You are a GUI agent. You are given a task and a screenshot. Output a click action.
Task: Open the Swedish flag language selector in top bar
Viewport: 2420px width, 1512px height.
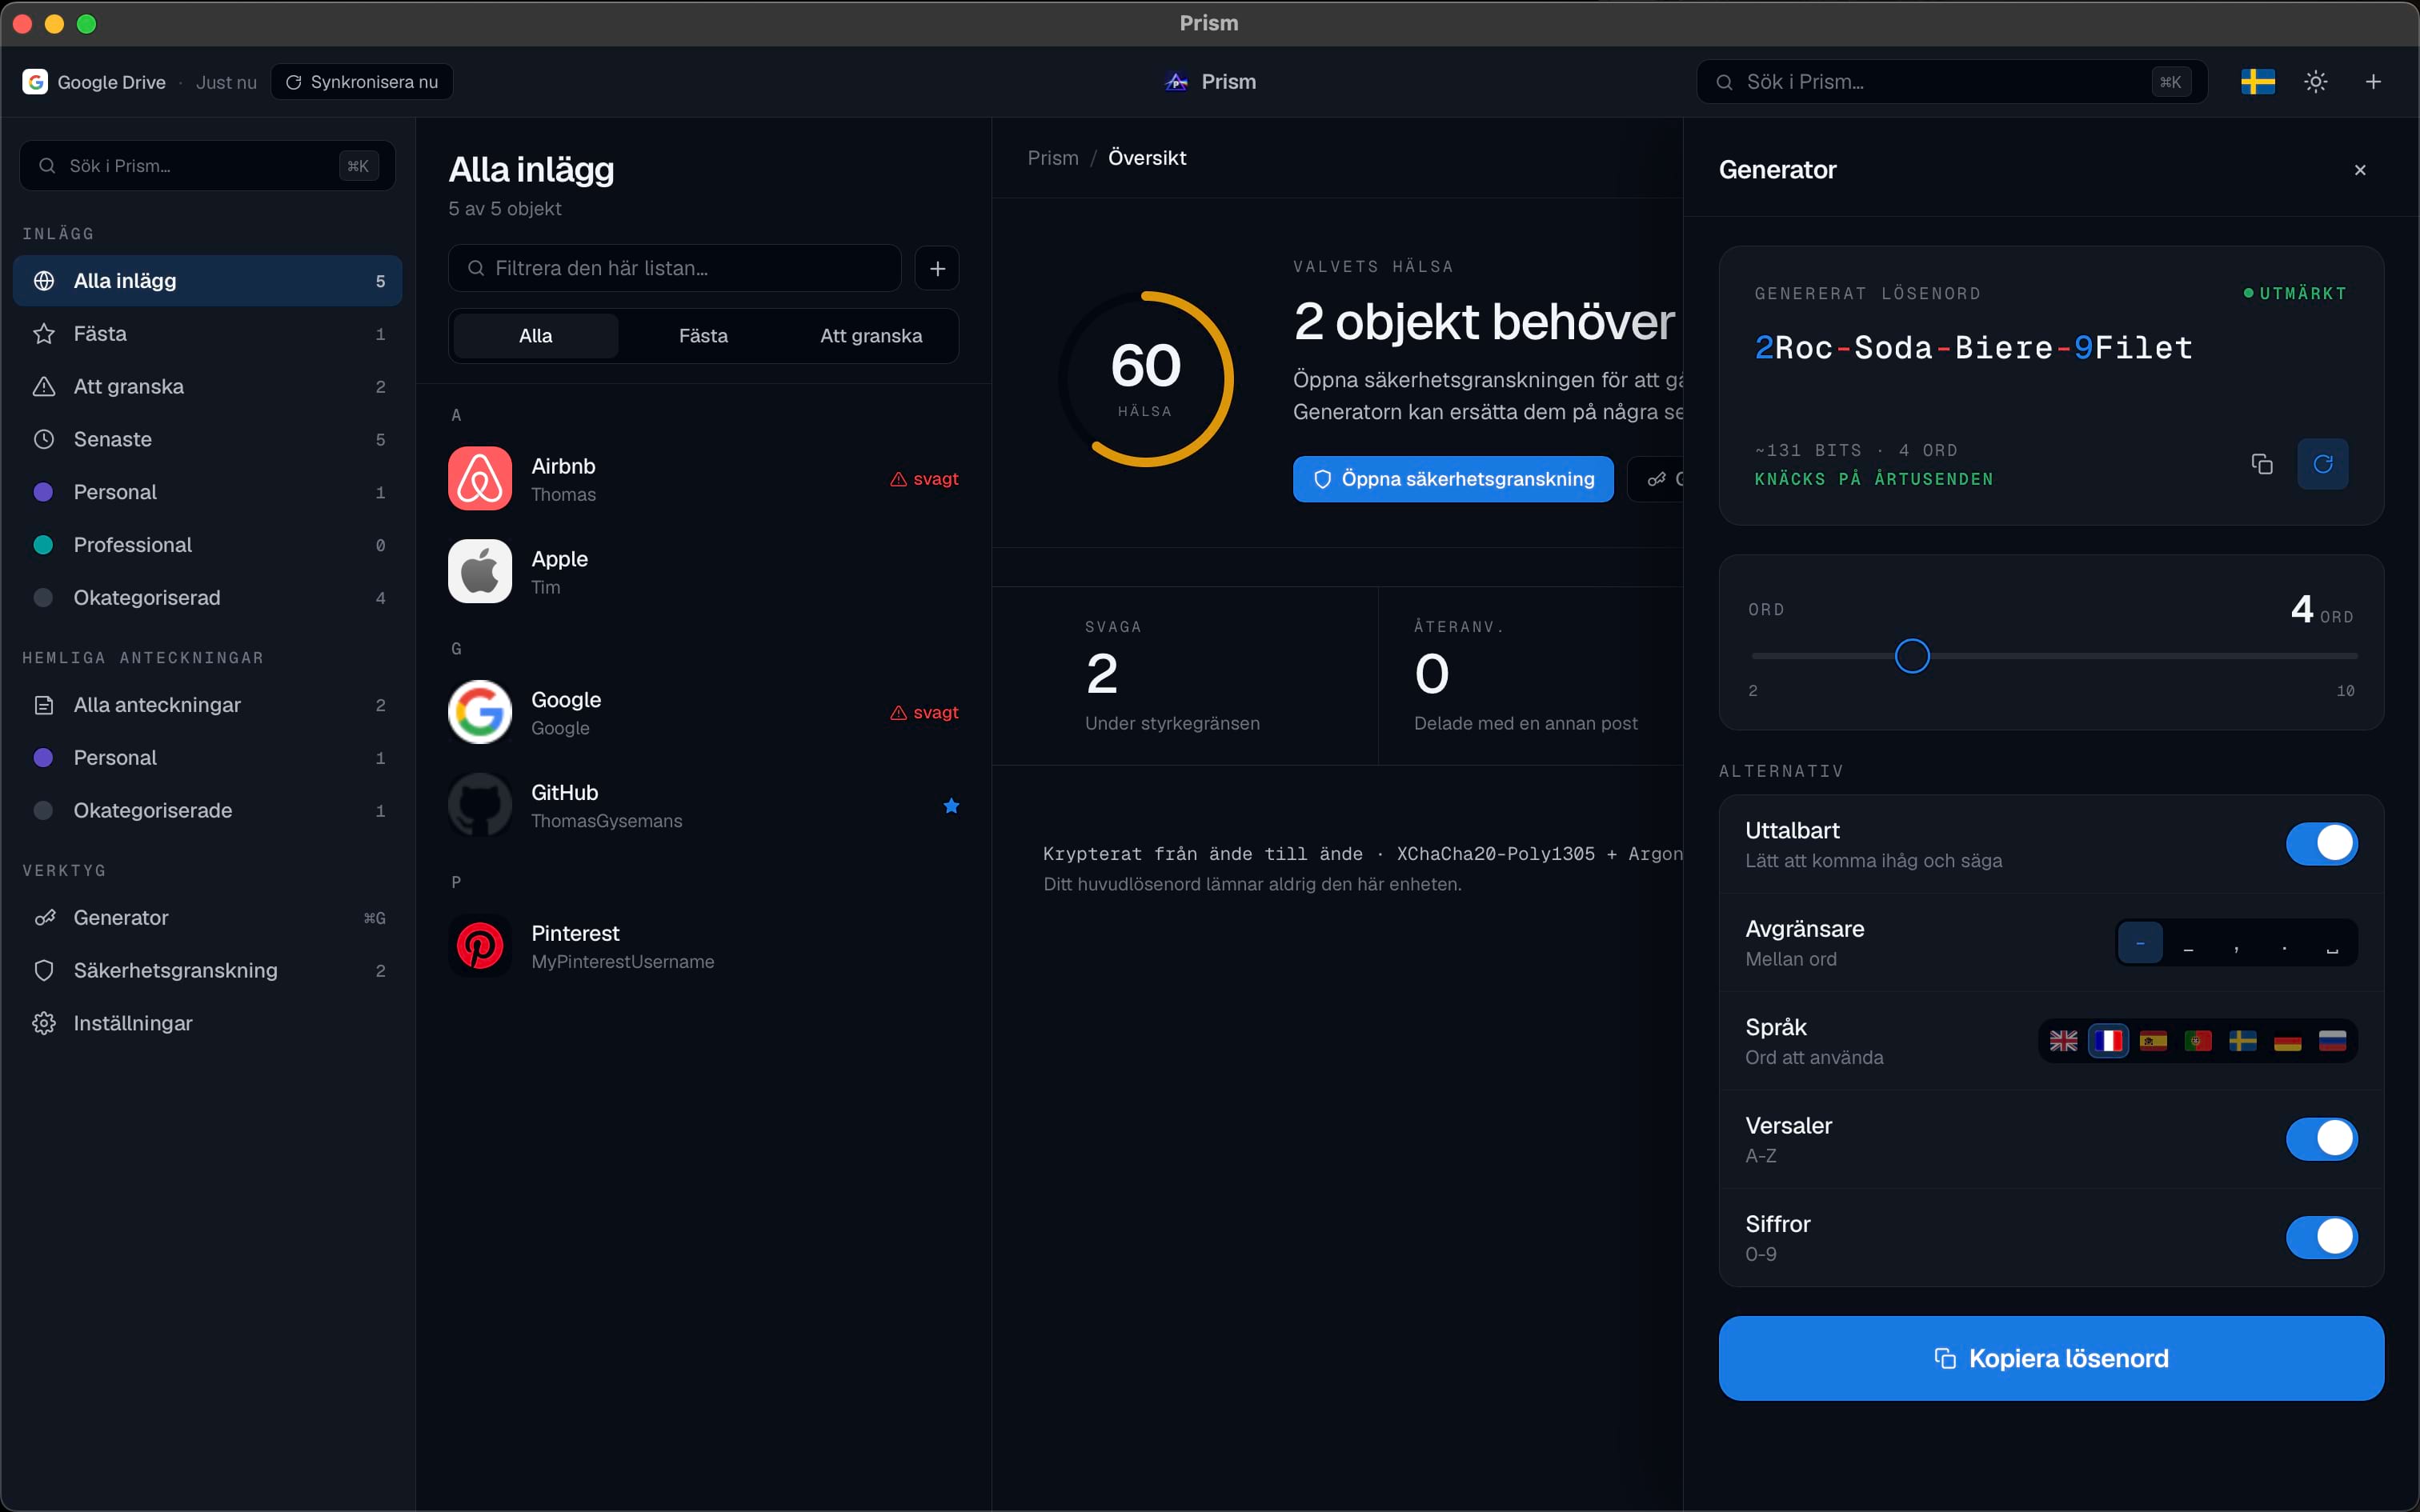click(x=2258, y=82)
